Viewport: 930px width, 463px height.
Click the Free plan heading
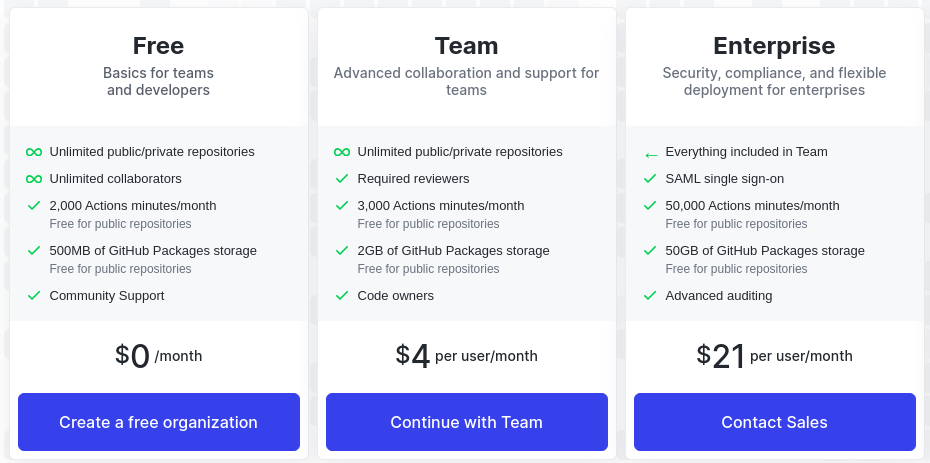click(x=158, y=46)
